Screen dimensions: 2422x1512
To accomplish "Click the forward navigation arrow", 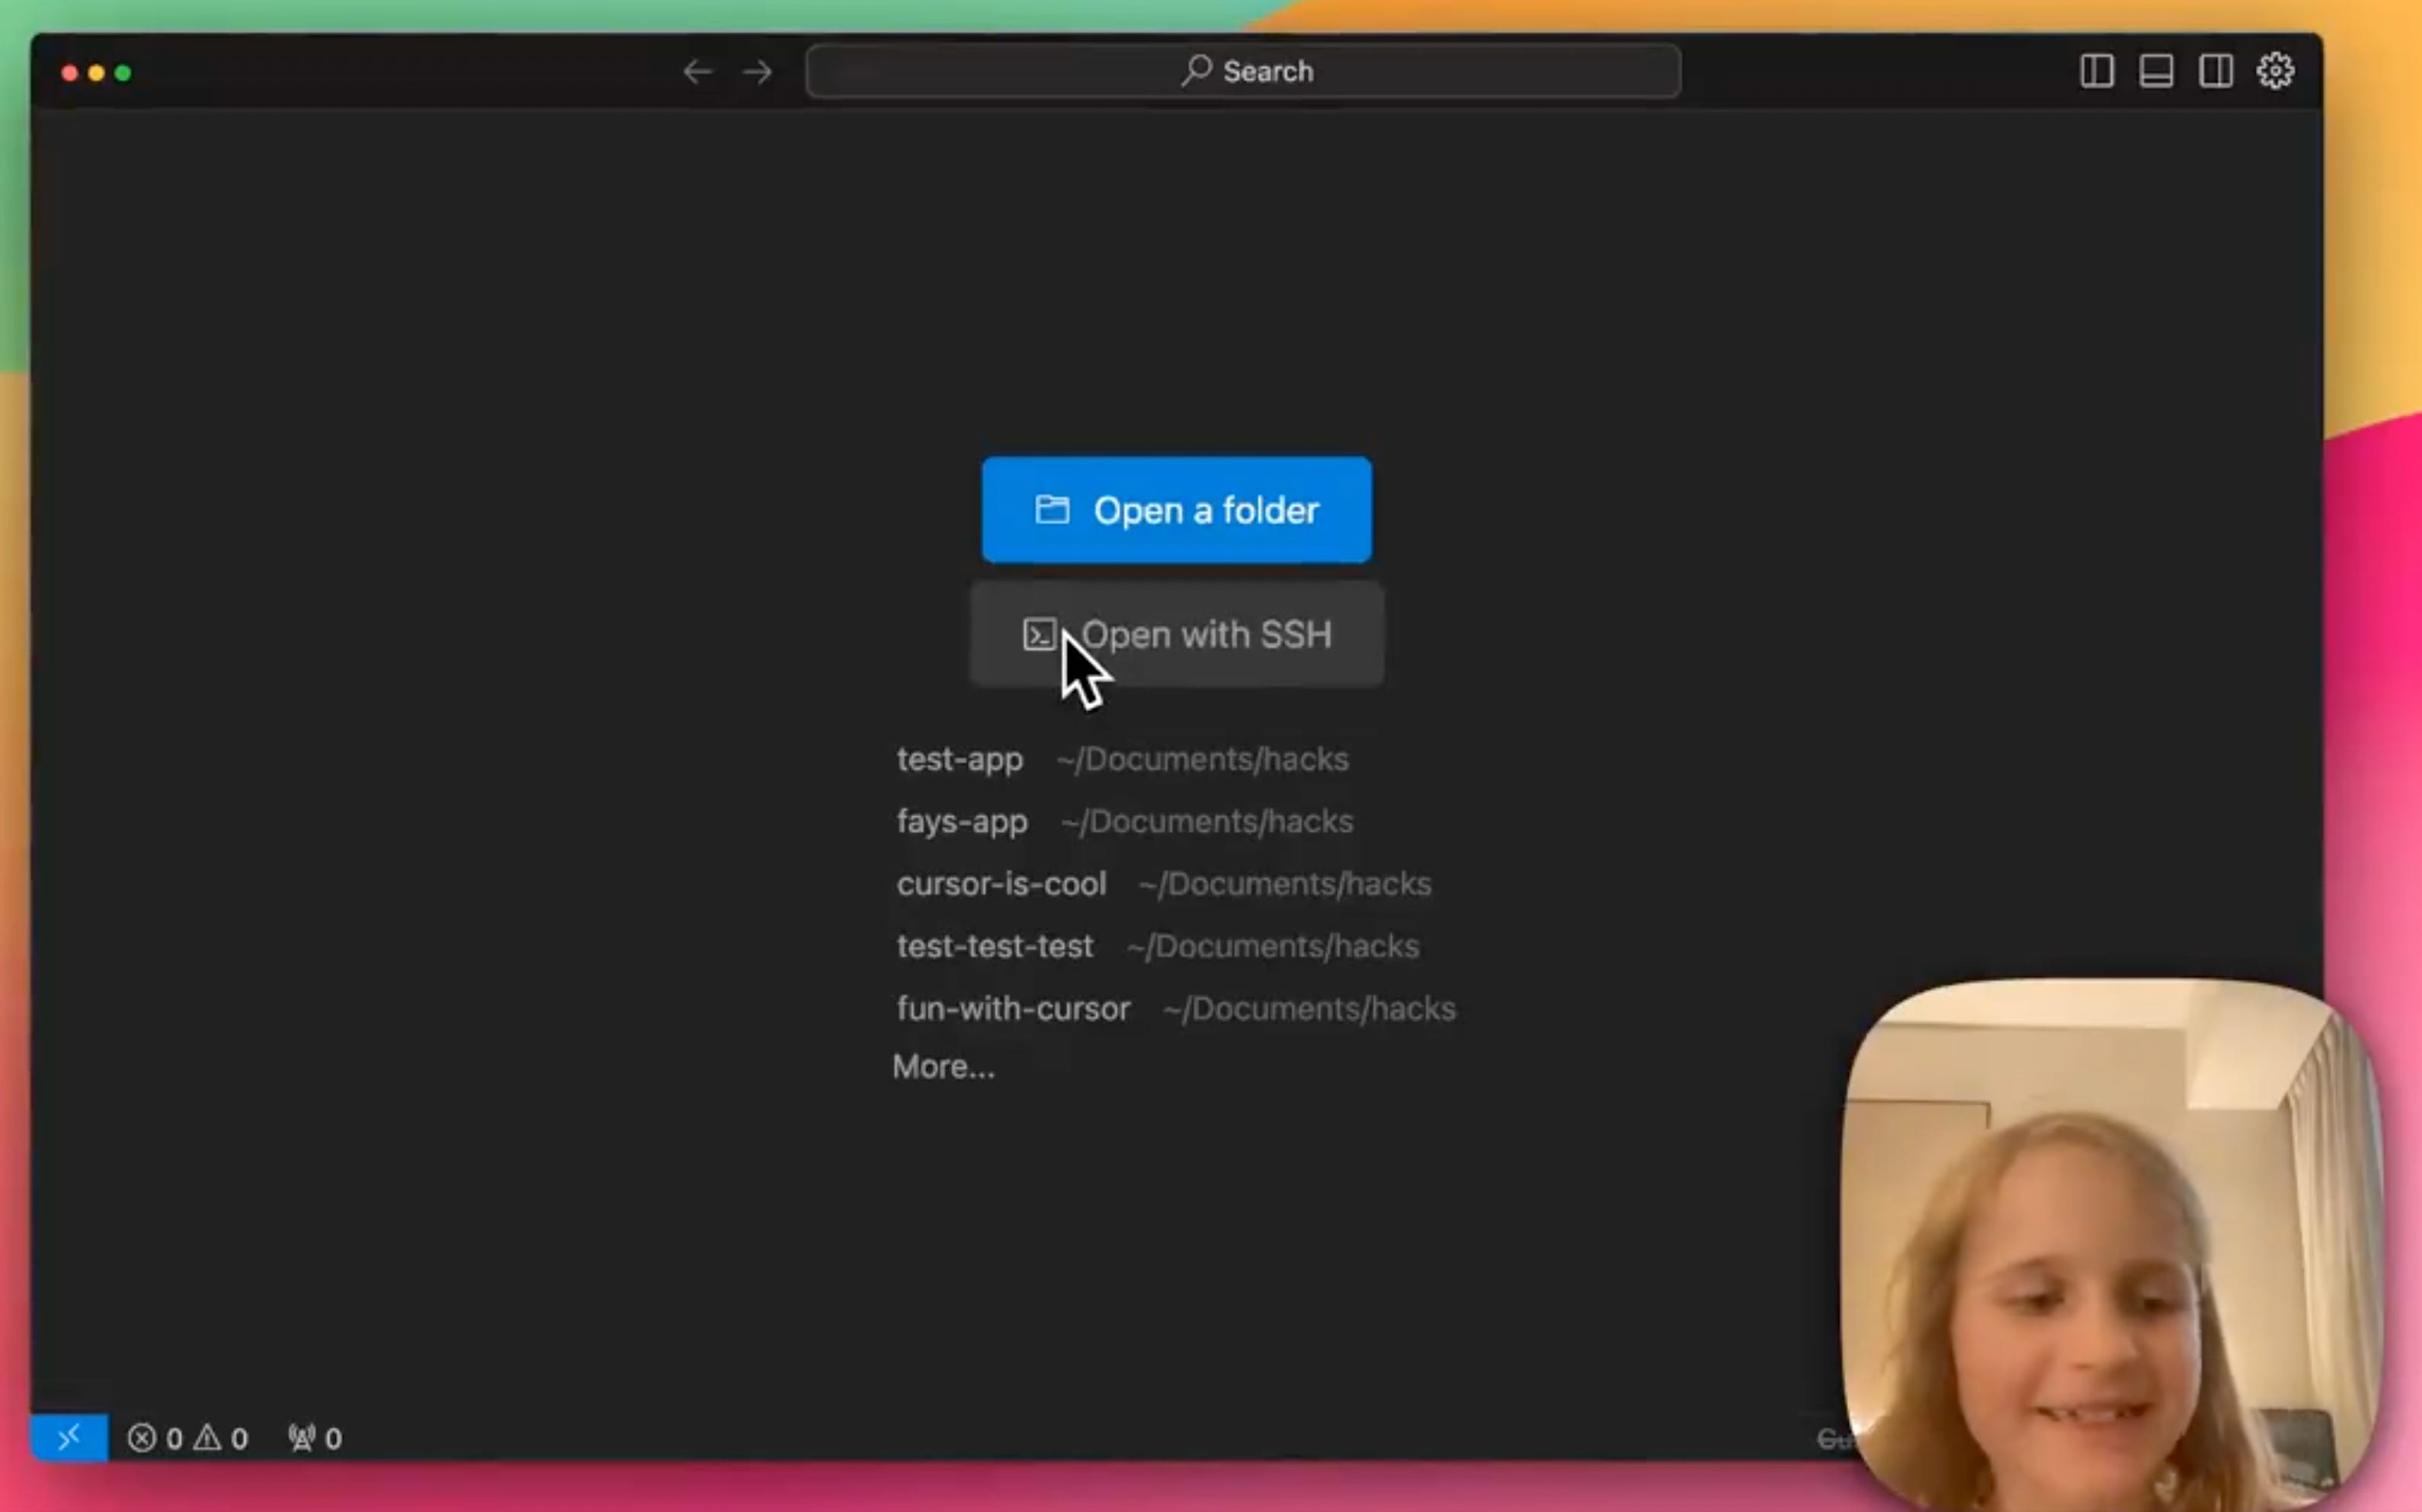I will click(757, 72).
